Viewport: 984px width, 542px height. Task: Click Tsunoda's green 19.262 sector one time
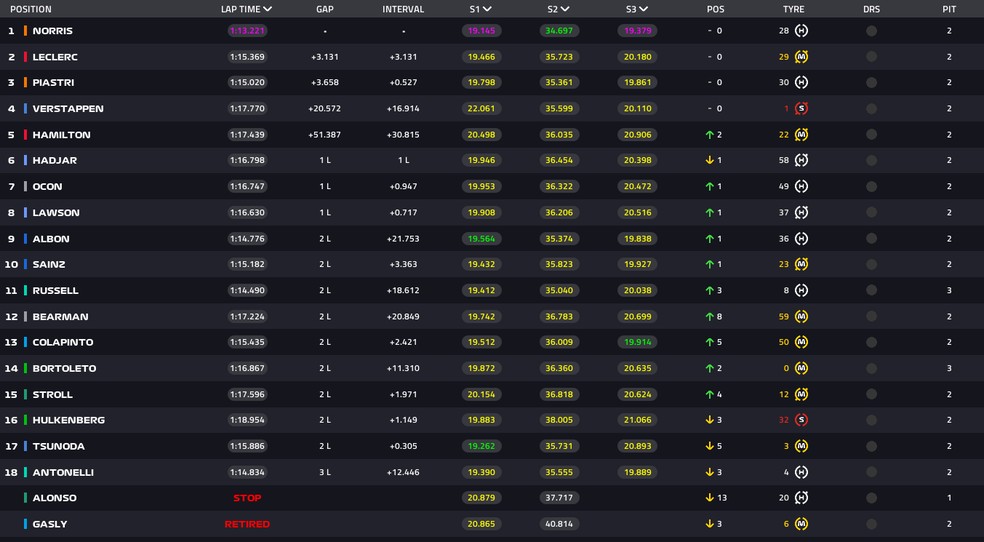tap(481, 446)
